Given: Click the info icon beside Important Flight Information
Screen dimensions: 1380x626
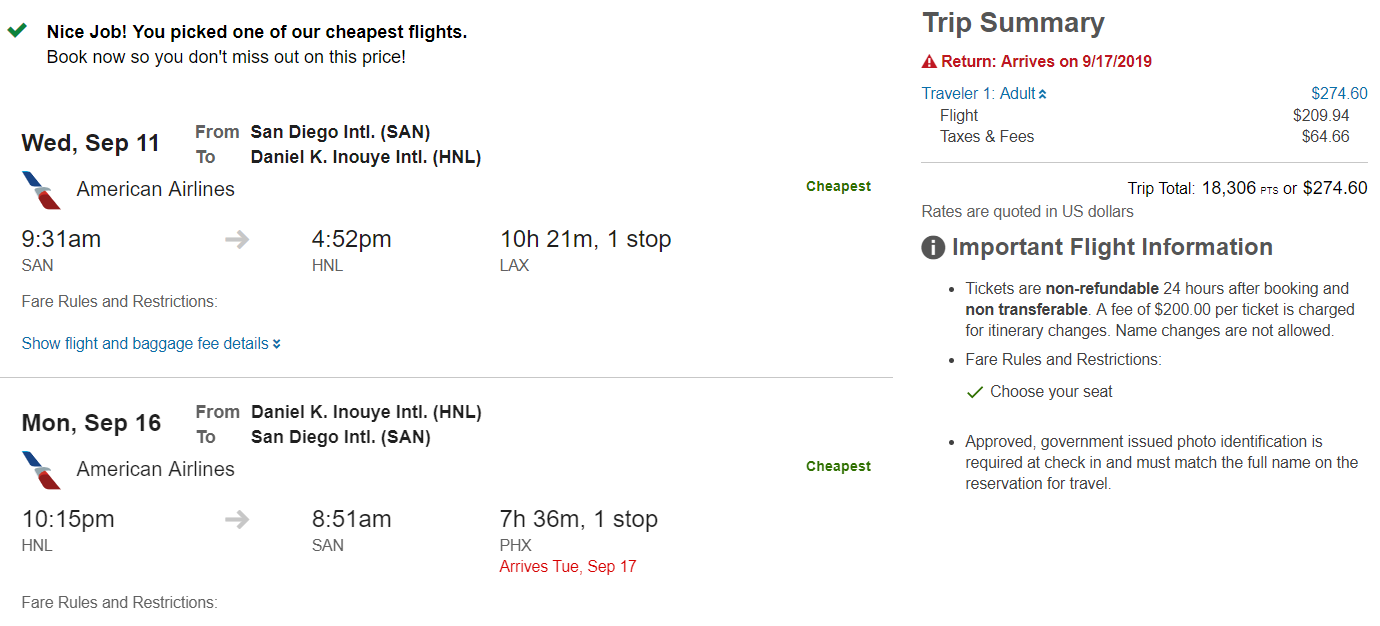Looking at the screenshot, I should pyautogui.click(x=933, y=248).
